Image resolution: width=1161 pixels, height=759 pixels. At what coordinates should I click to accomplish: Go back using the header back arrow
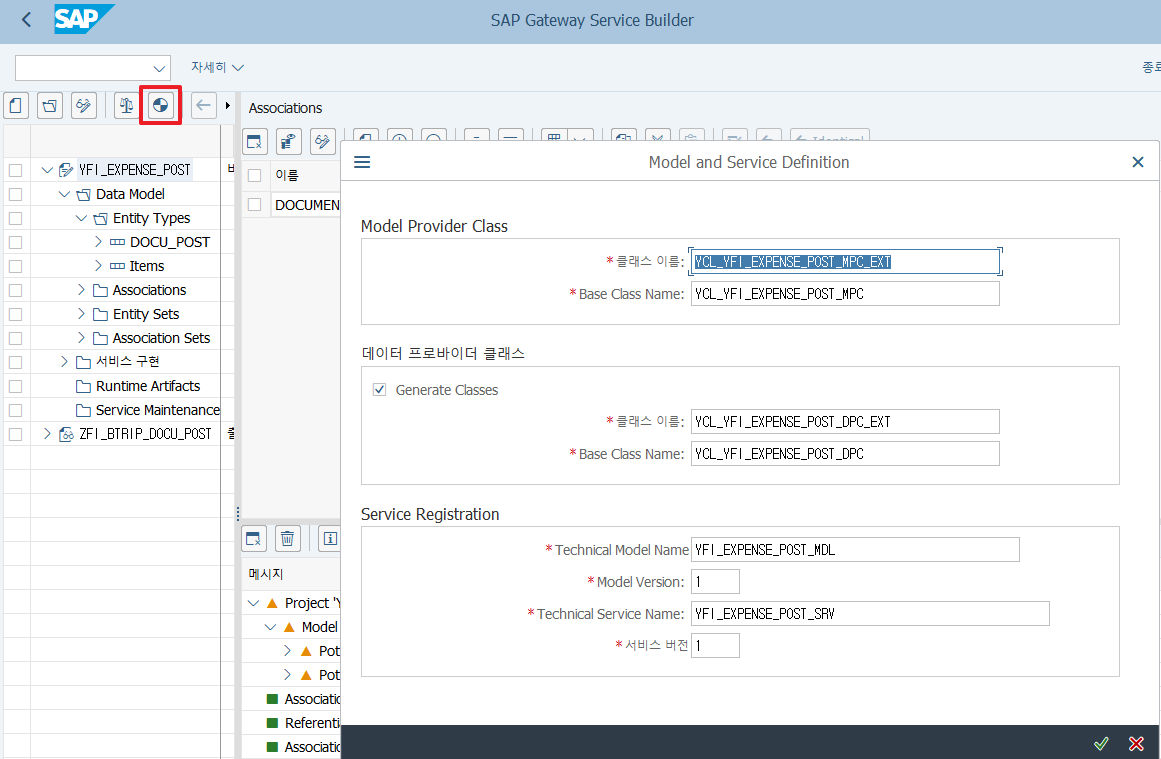point(27,20)
